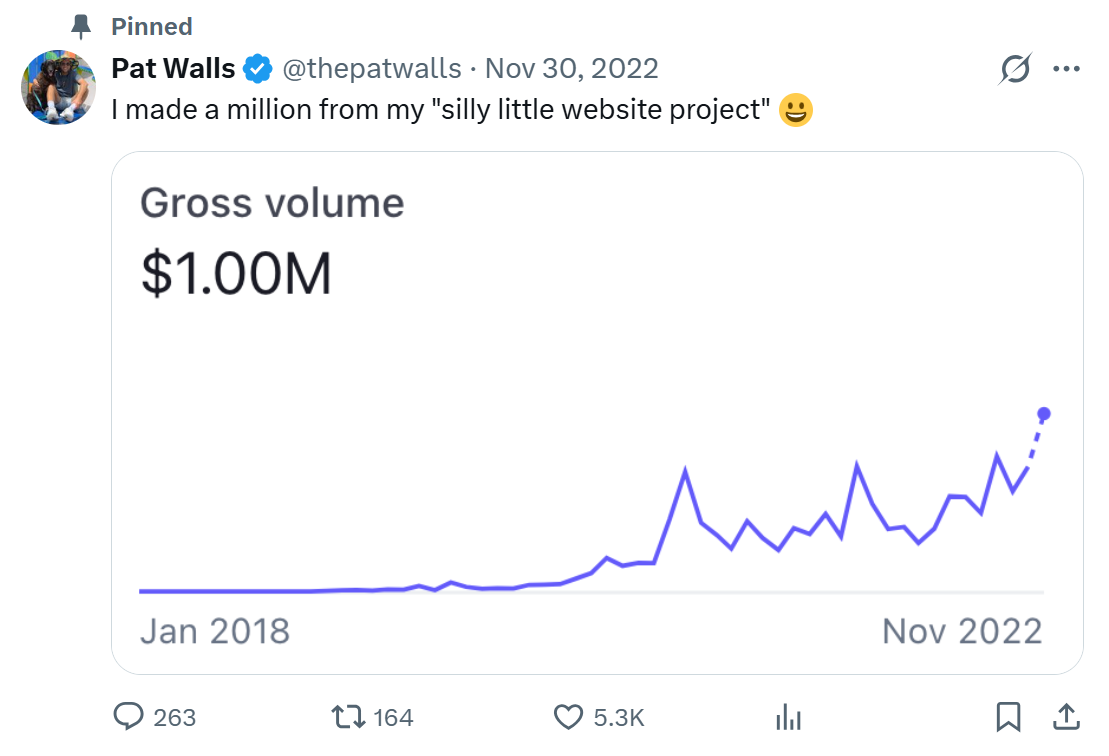This screenshot has height=756, width=1109.
Task: View post analytics bar chart icon
Action: click(789, 717)
